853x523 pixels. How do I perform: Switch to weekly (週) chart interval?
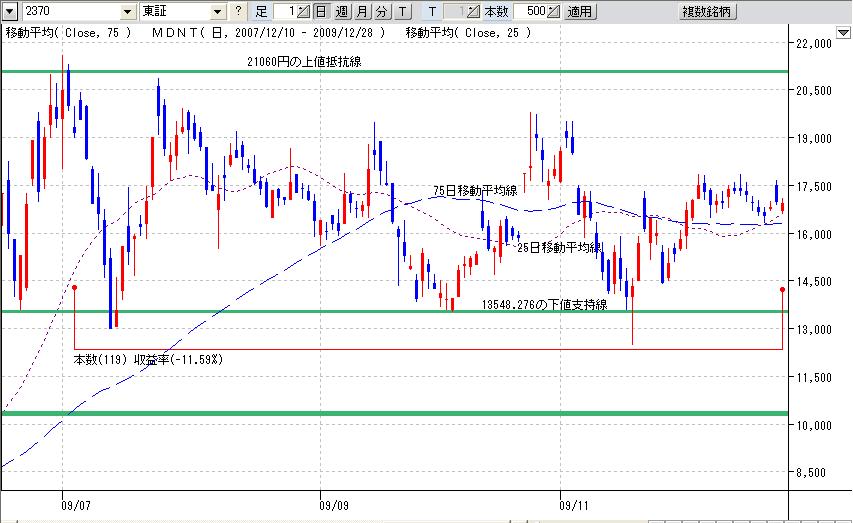pyautogui.click(x=342, y=12)
